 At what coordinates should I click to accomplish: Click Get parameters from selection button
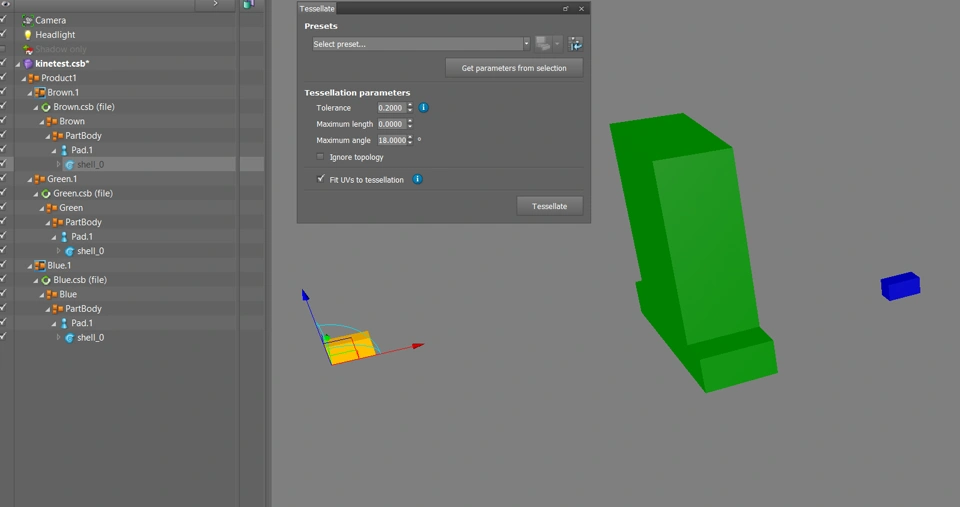click(514, 68)
